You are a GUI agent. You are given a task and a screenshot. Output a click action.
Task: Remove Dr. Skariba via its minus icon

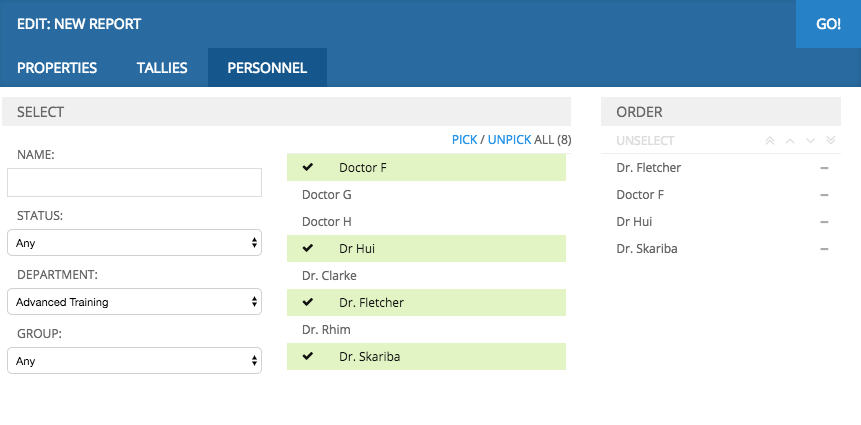(x=824, y=249)
